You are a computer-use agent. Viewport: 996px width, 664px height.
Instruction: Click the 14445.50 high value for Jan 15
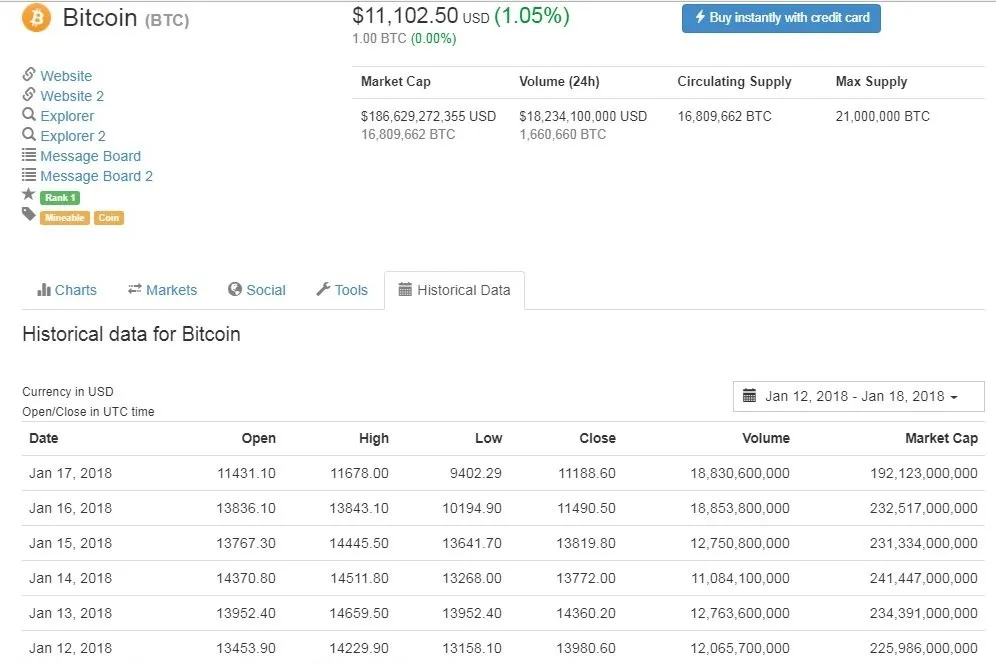359,543
